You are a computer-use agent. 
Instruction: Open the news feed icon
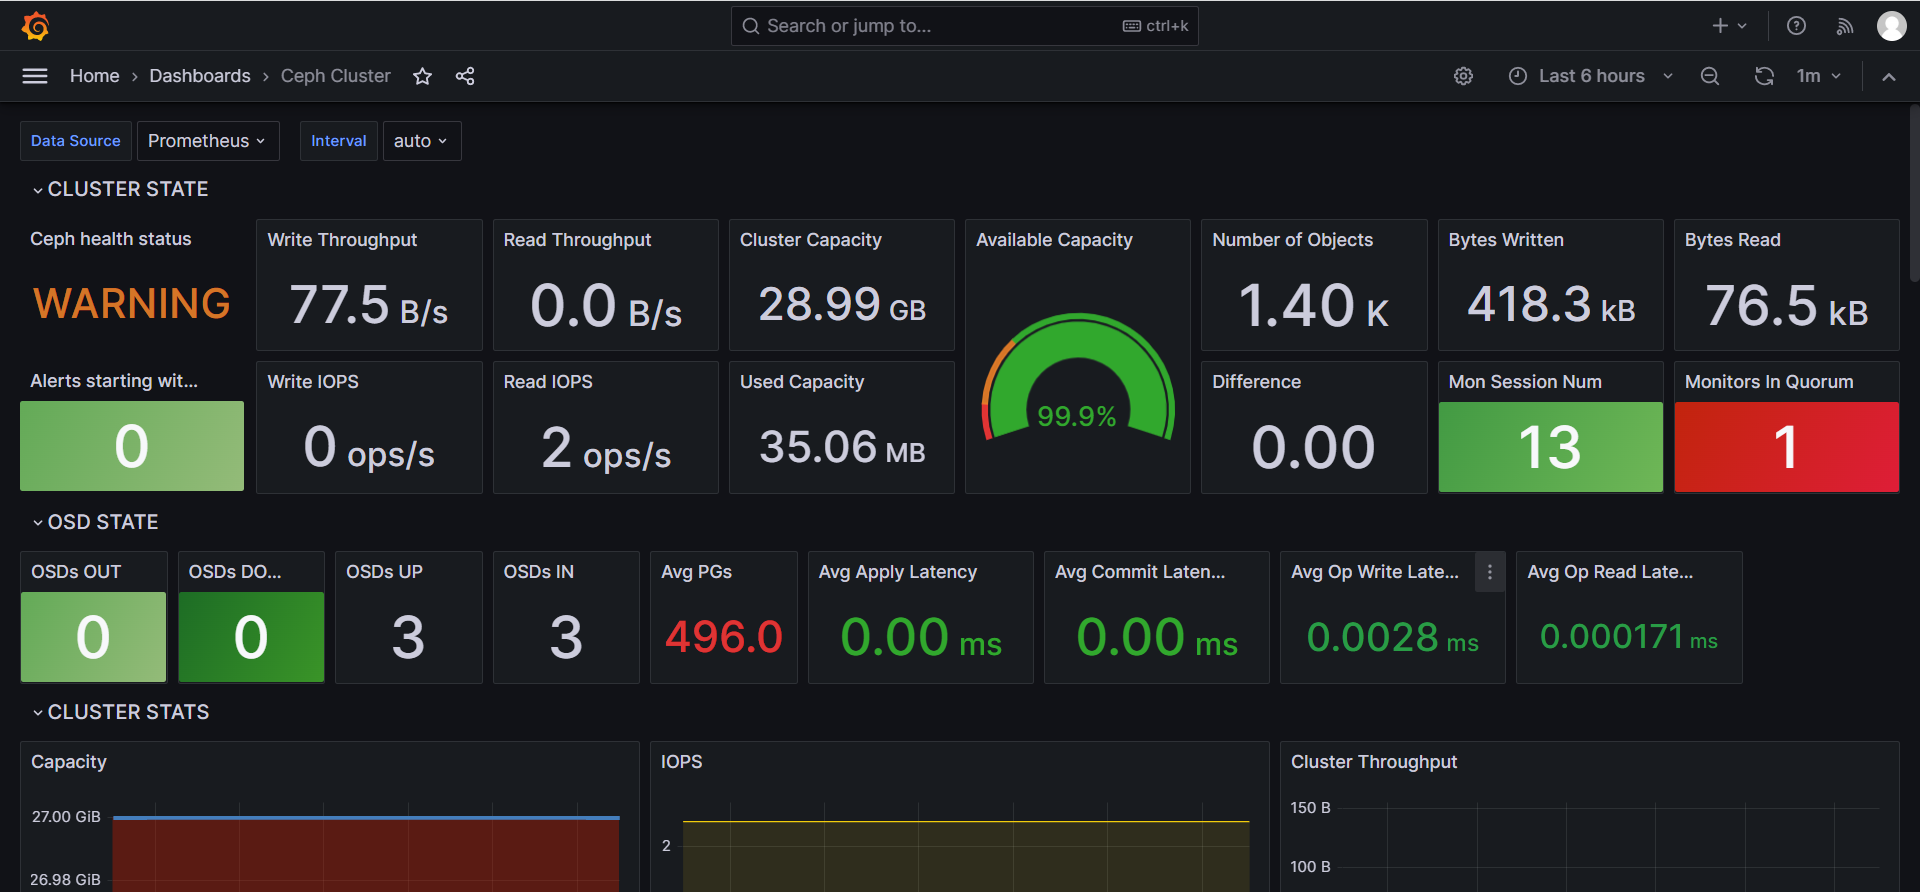pyautogui.click(x=1845, y=26)
